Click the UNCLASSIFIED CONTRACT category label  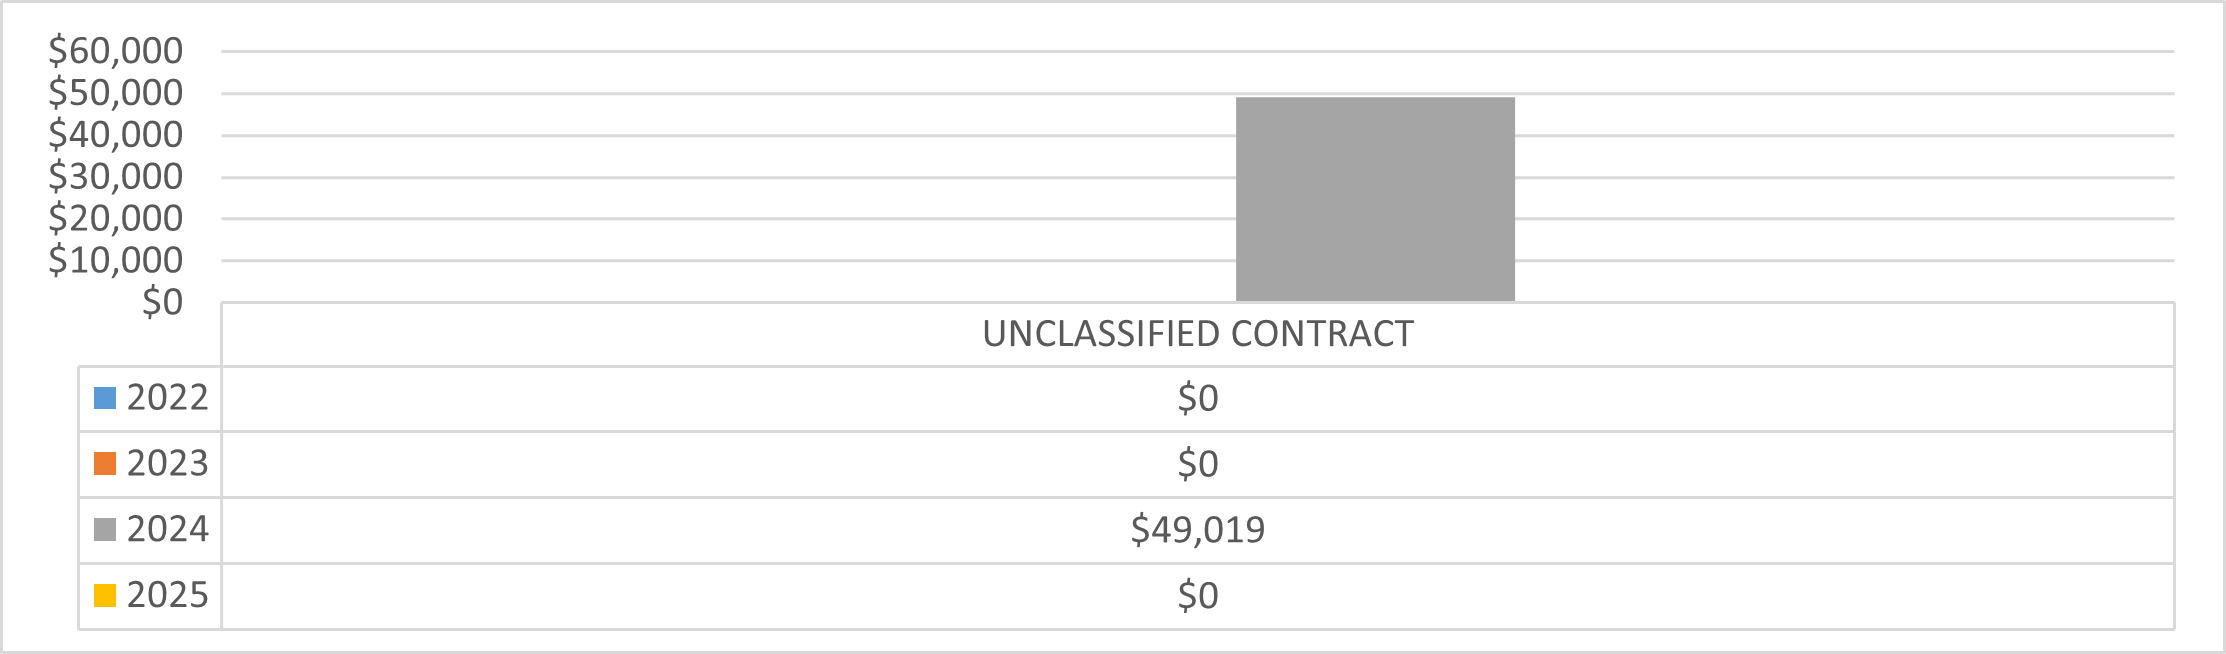click(x=1197, y=334)
